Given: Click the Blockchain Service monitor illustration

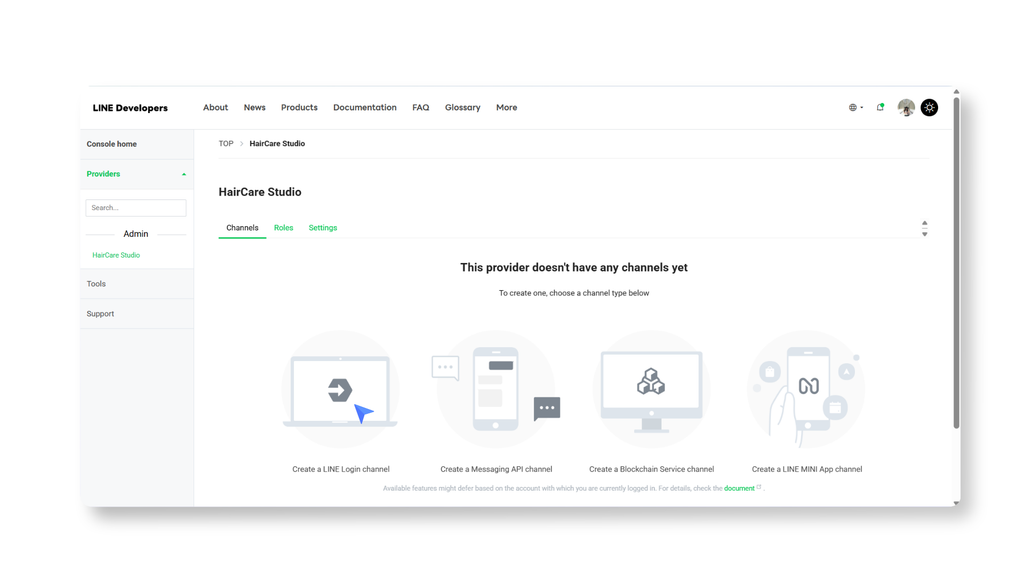Looking at the screenshot, I should pos(651,391).
